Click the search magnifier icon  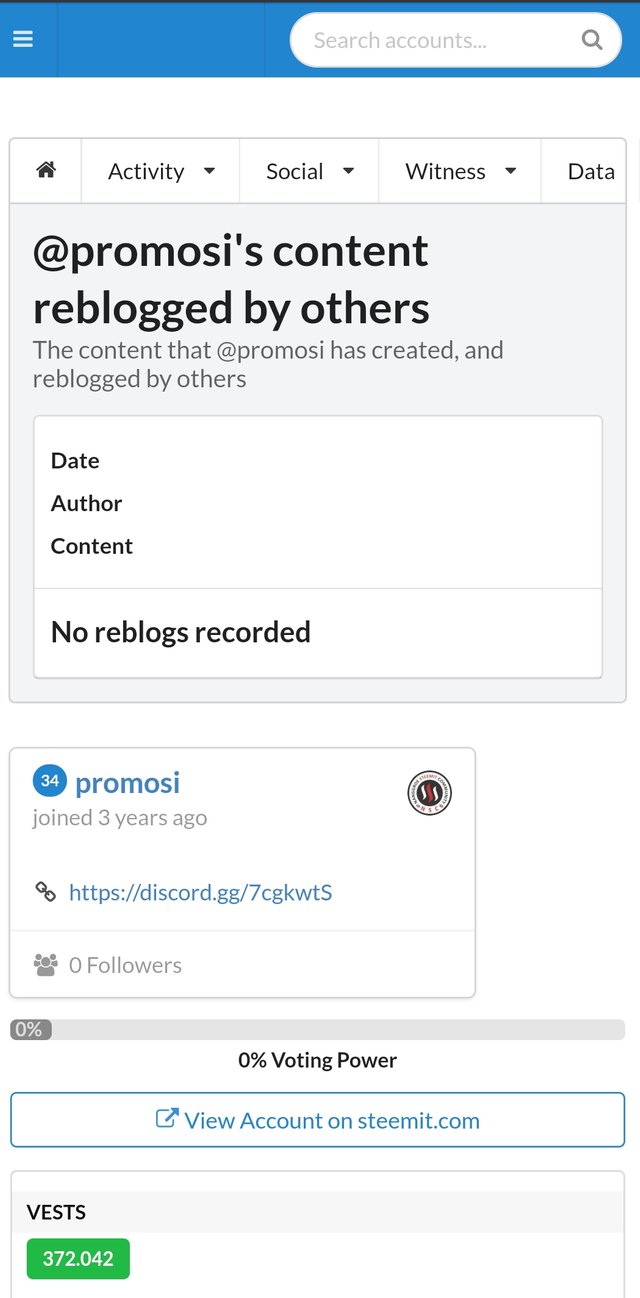(x=592, y=40)
